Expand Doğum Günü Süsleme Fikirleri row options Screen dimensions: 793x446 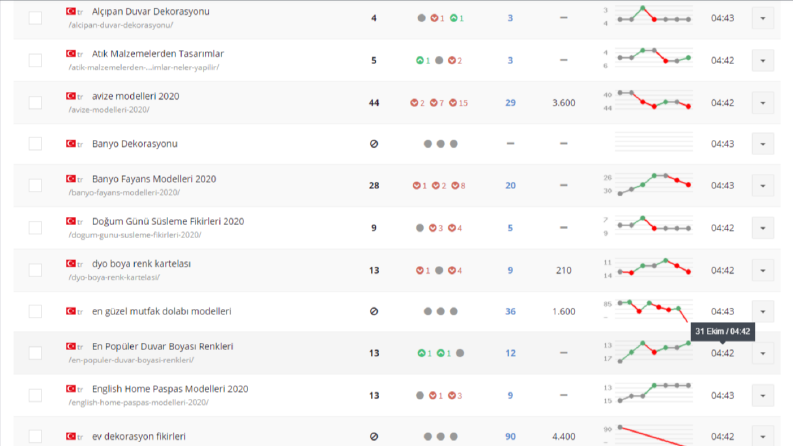click(x=763, y=228)
